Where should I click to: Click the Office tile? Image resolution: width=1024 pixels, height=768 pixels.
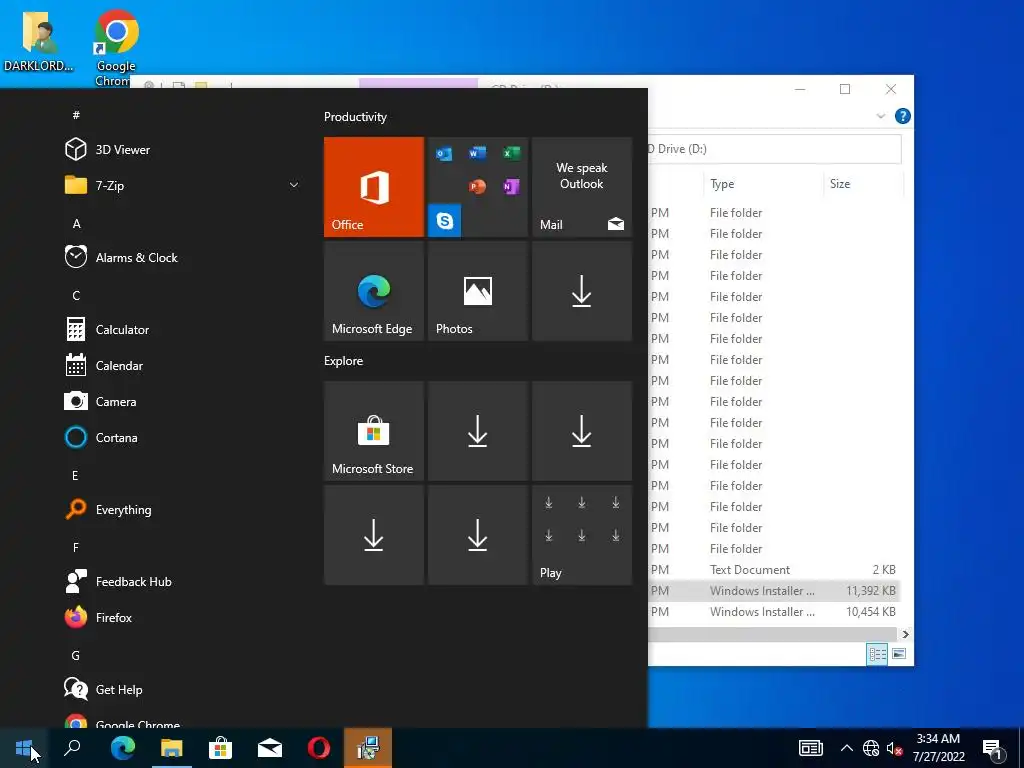(374, 187)
